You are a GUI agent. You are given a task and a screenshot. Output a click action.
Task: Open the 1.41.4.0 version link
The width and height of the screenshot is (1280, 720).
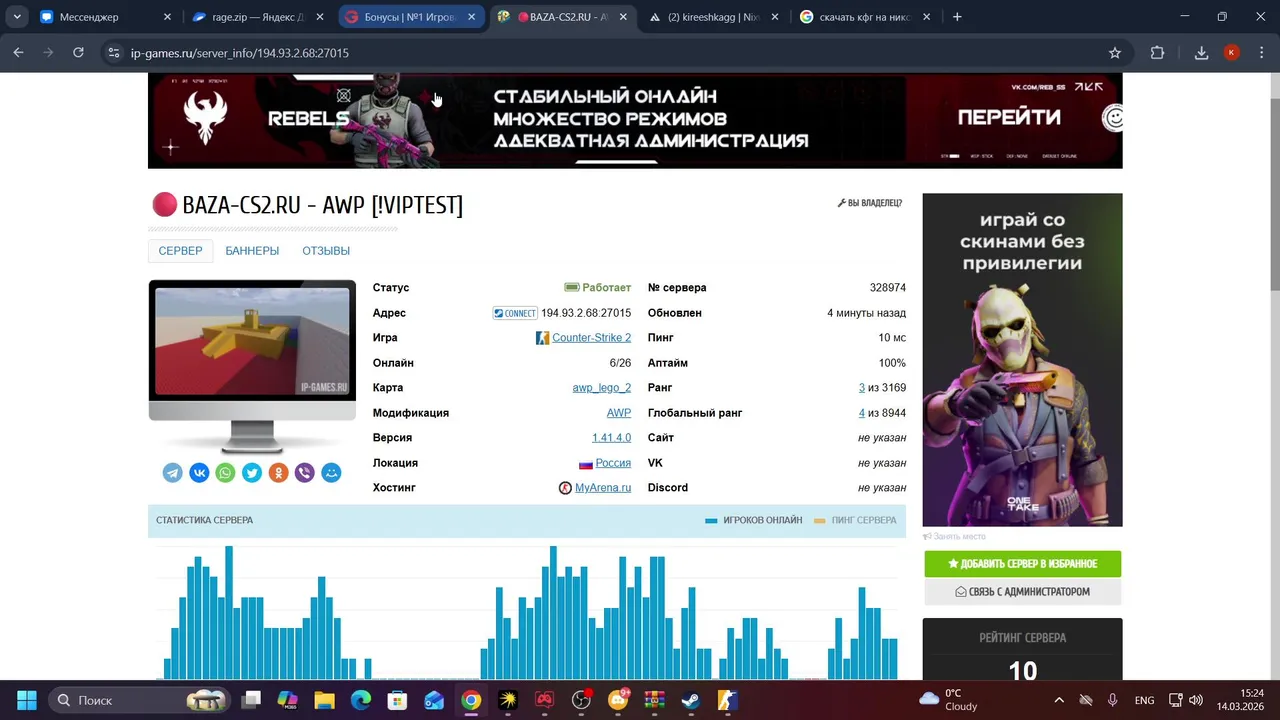tap(611, 438)
